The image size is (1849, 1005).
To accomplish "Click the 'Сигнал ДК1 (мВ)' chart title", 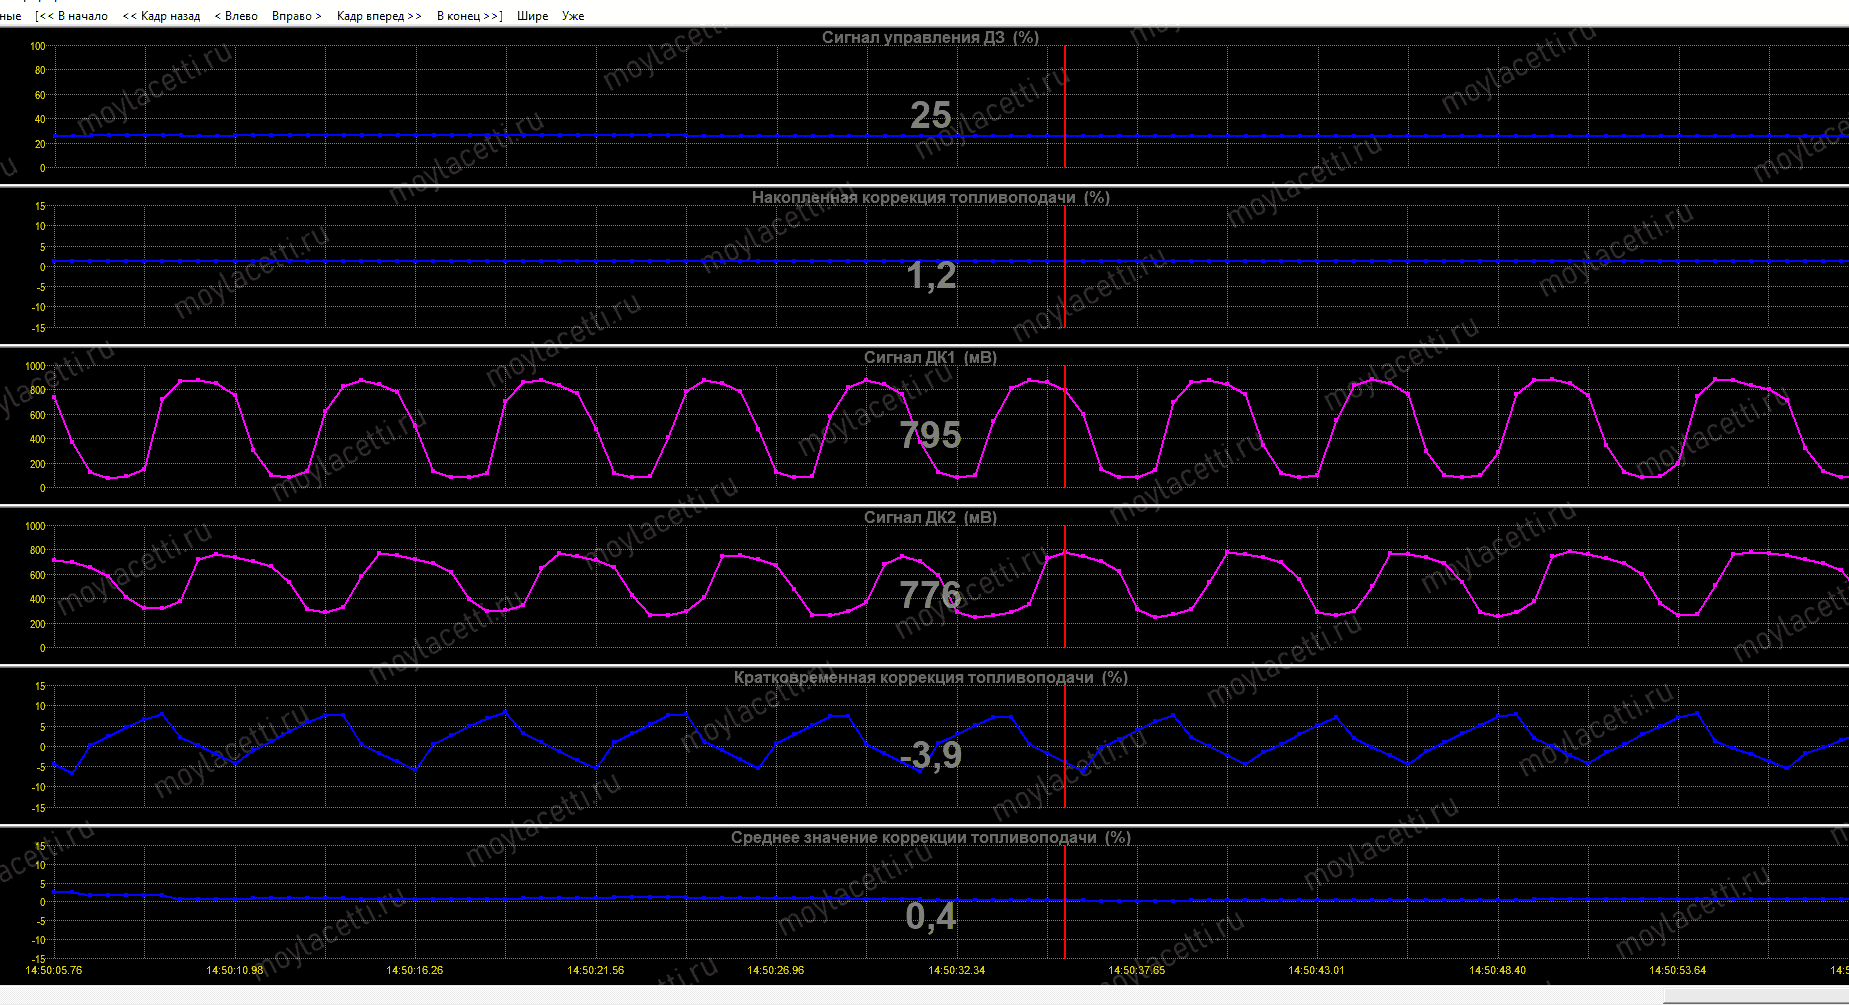I will click(930, 357).
